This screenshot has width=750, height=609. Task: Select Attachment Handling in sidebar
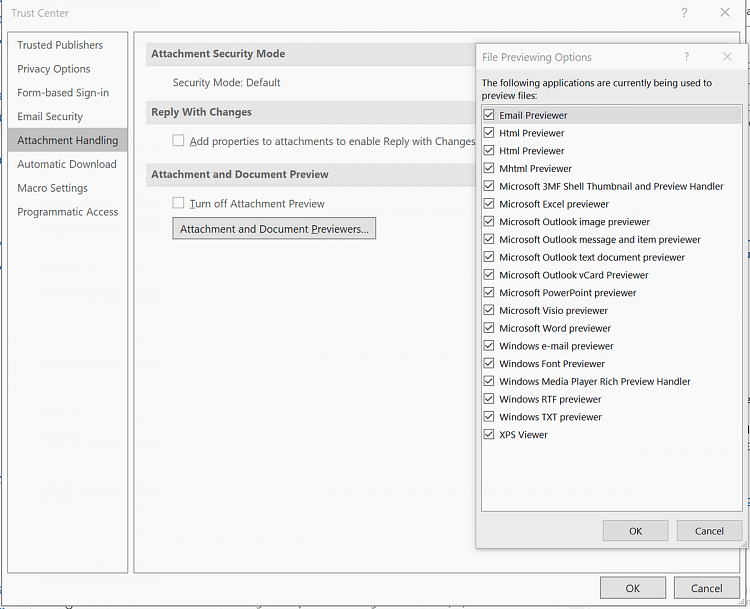click(x=67, y=140)
